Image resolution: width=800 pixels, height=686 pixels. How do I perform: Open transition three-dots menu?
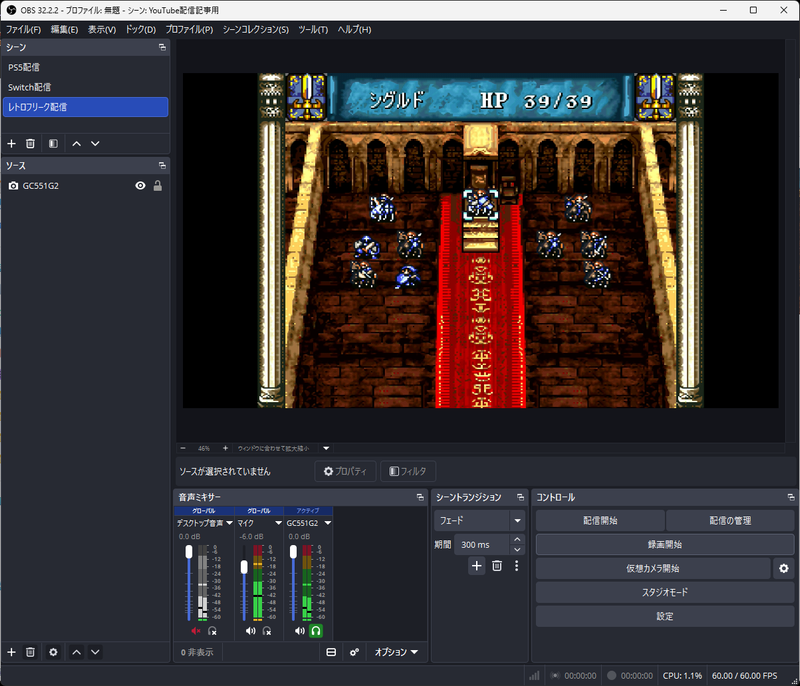point(516,566)
